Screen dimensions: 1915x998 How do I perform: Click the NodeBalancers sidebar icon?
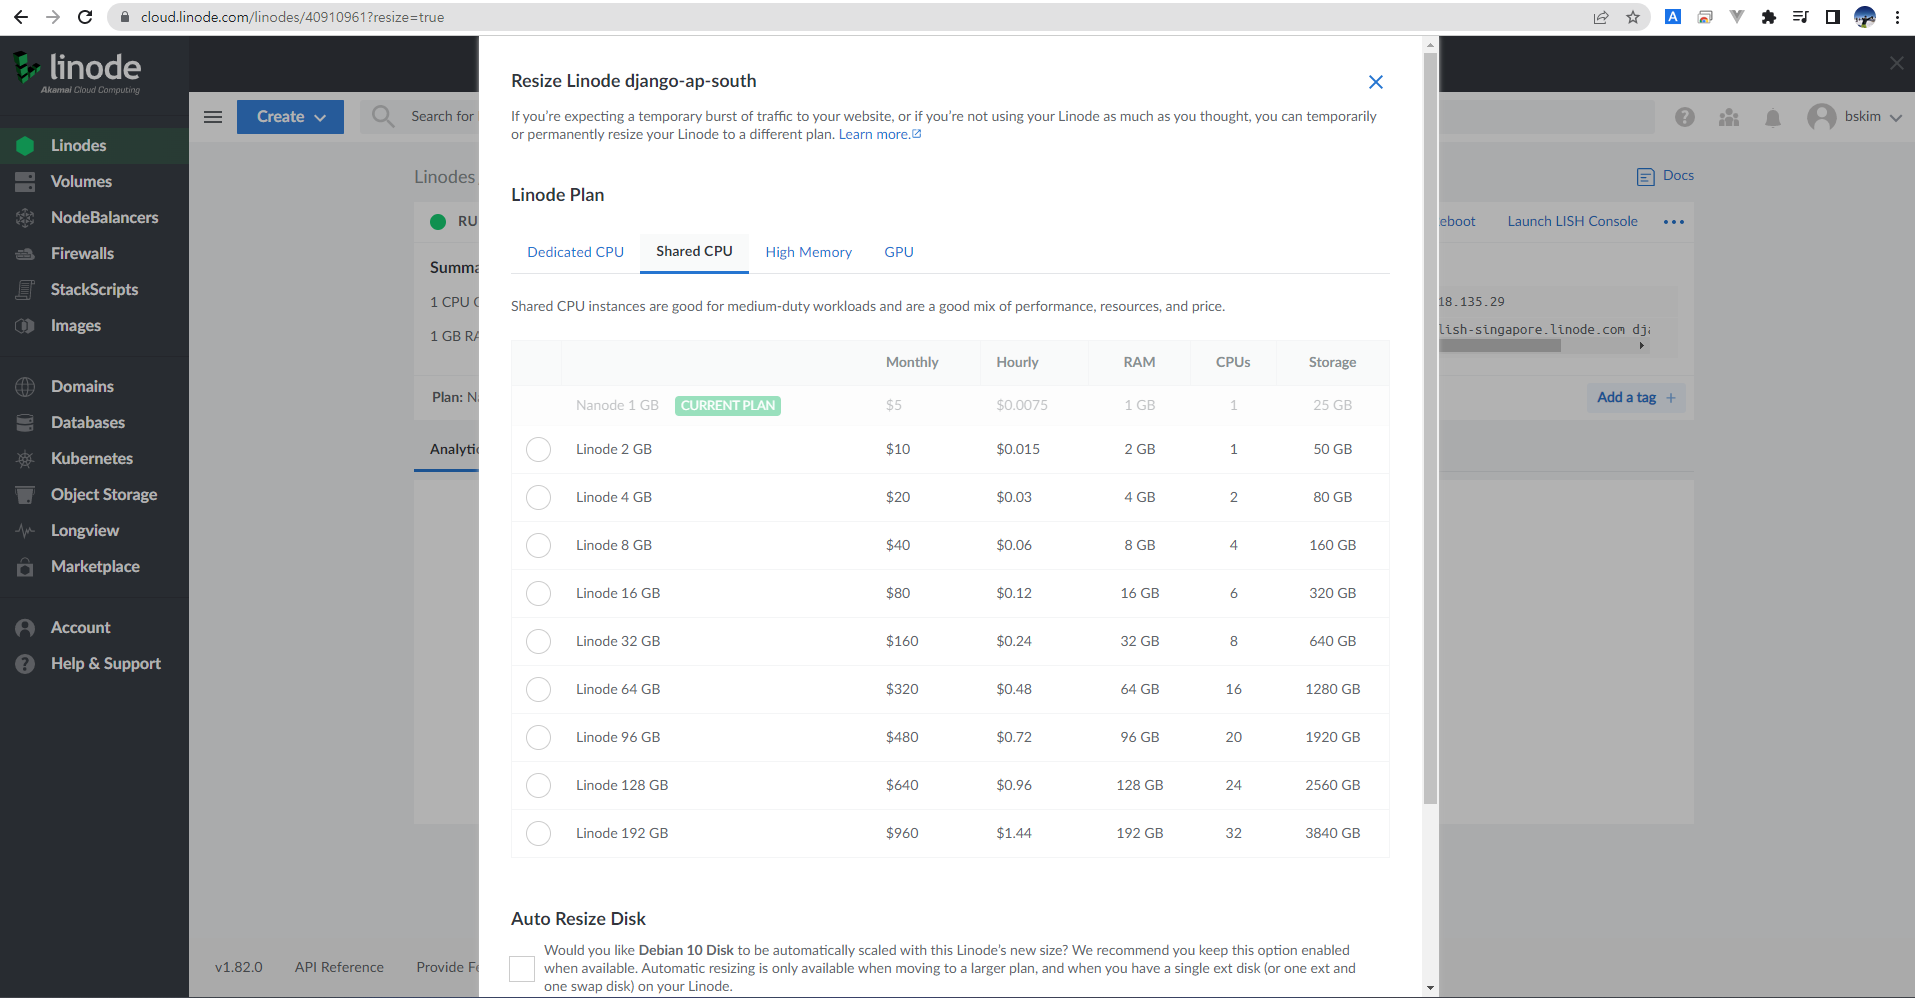(25, 218)
